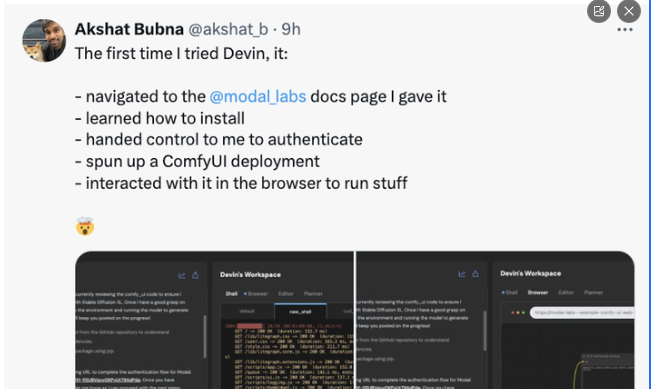Open Akshat Bubna's profile name link
The image size is (658, 389).
[x=129, y=29]
